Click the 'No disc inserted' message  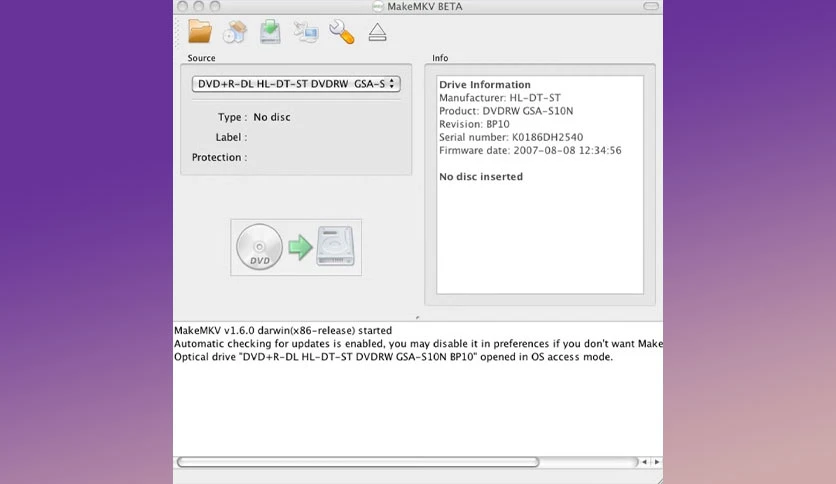[x=481, y=176]
